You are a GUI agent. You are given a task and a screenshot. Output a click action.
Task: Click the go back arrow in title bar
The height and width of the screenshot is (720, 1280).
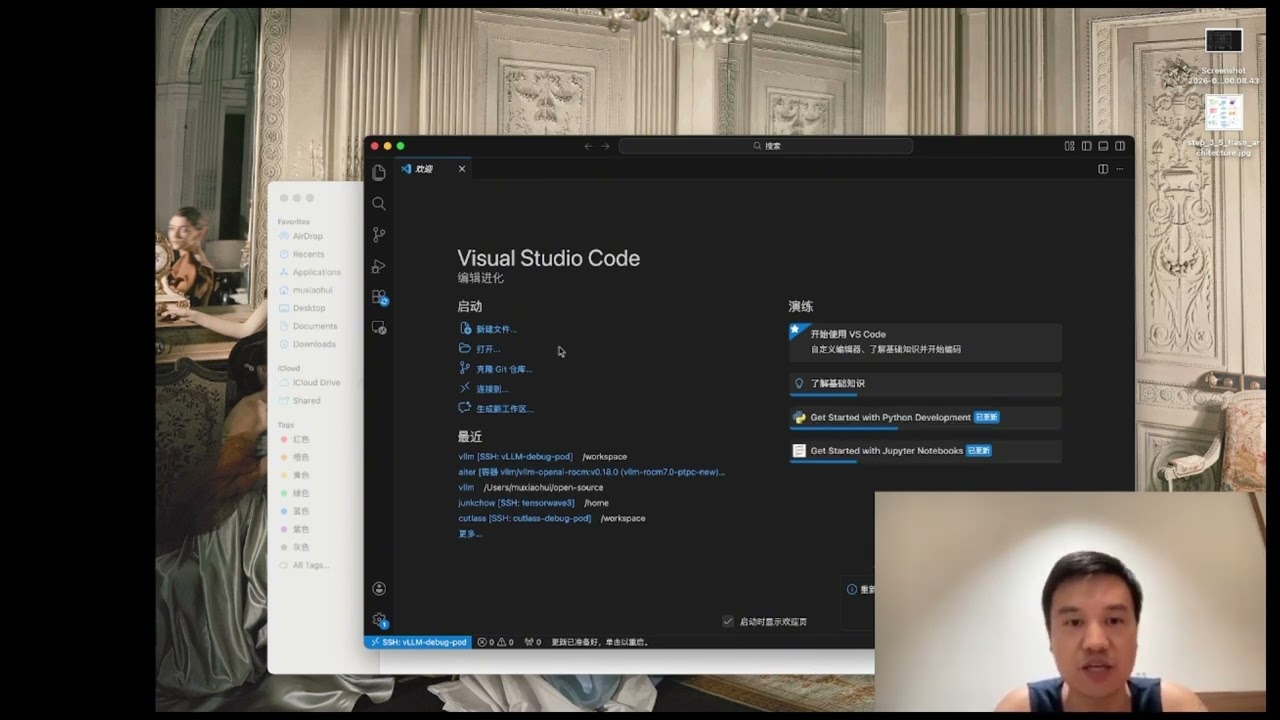tap(588, 146)
